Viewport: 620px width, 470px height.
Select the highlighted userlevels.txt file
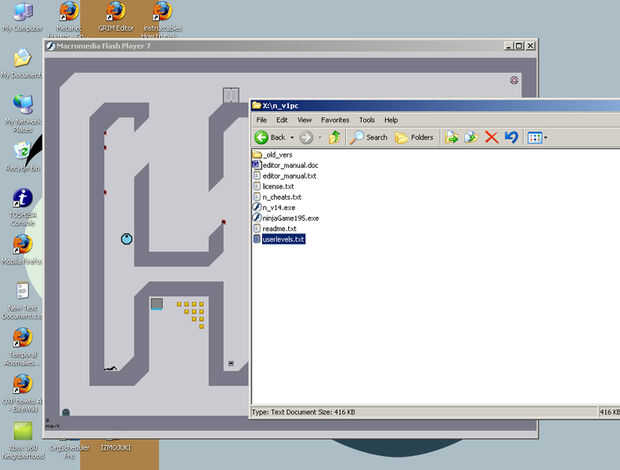[x=279, y=239]
